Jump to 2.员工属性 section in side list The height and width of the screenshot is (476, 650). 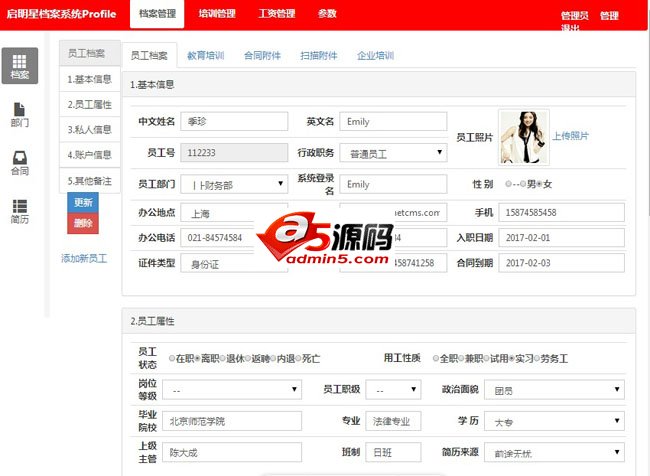pyautogui.click(x=90, y=104)
